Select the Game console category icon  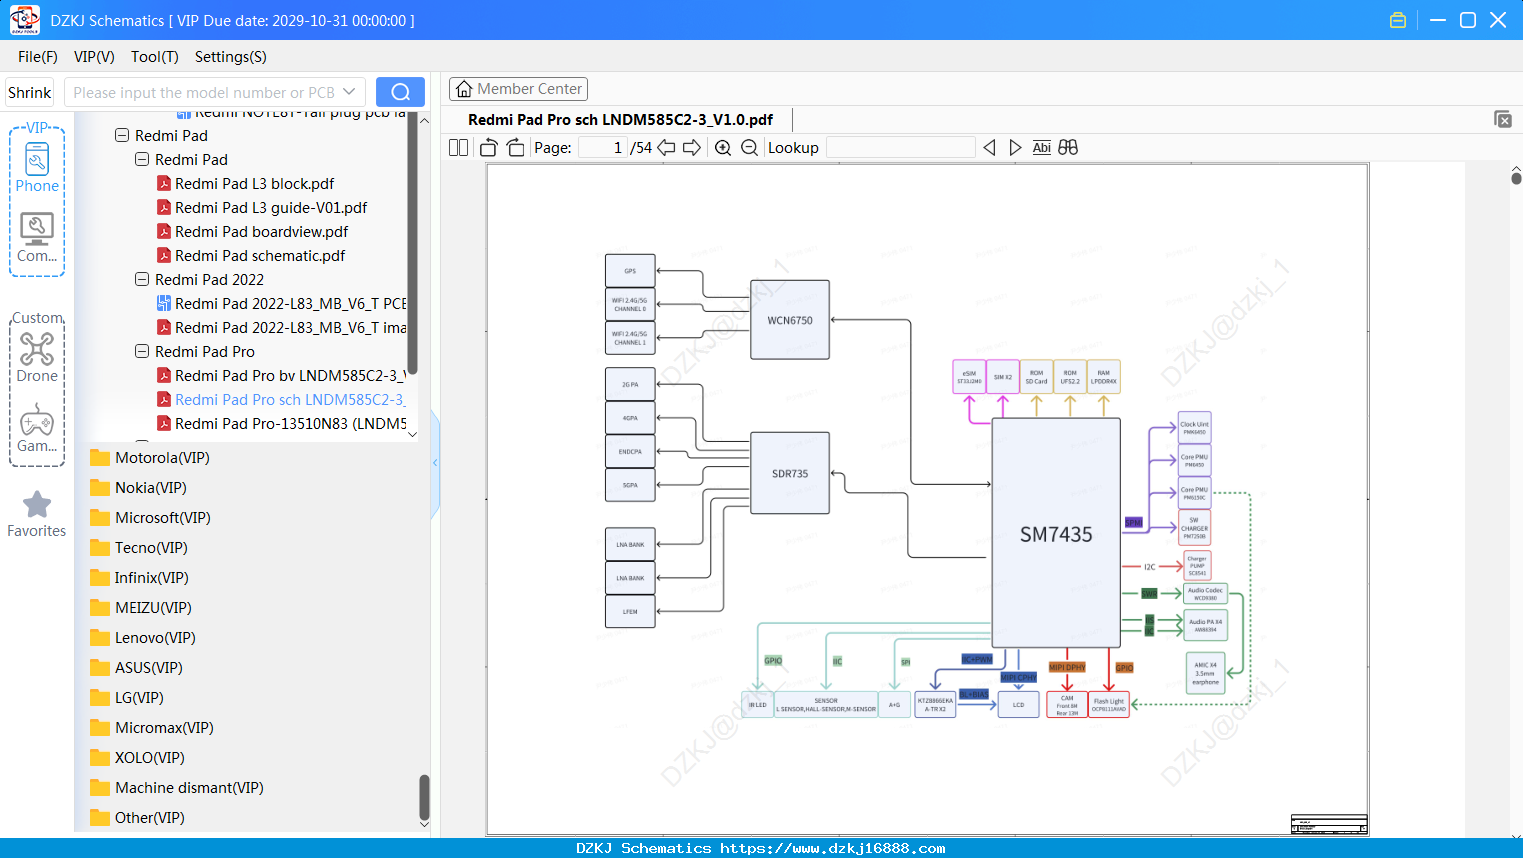tap(37, 428)
